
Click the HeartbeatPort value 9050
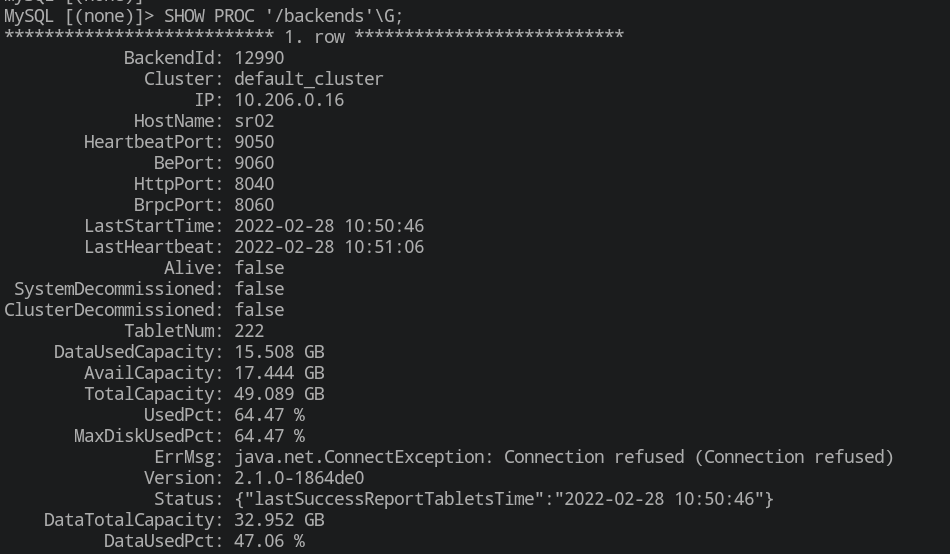254,142
